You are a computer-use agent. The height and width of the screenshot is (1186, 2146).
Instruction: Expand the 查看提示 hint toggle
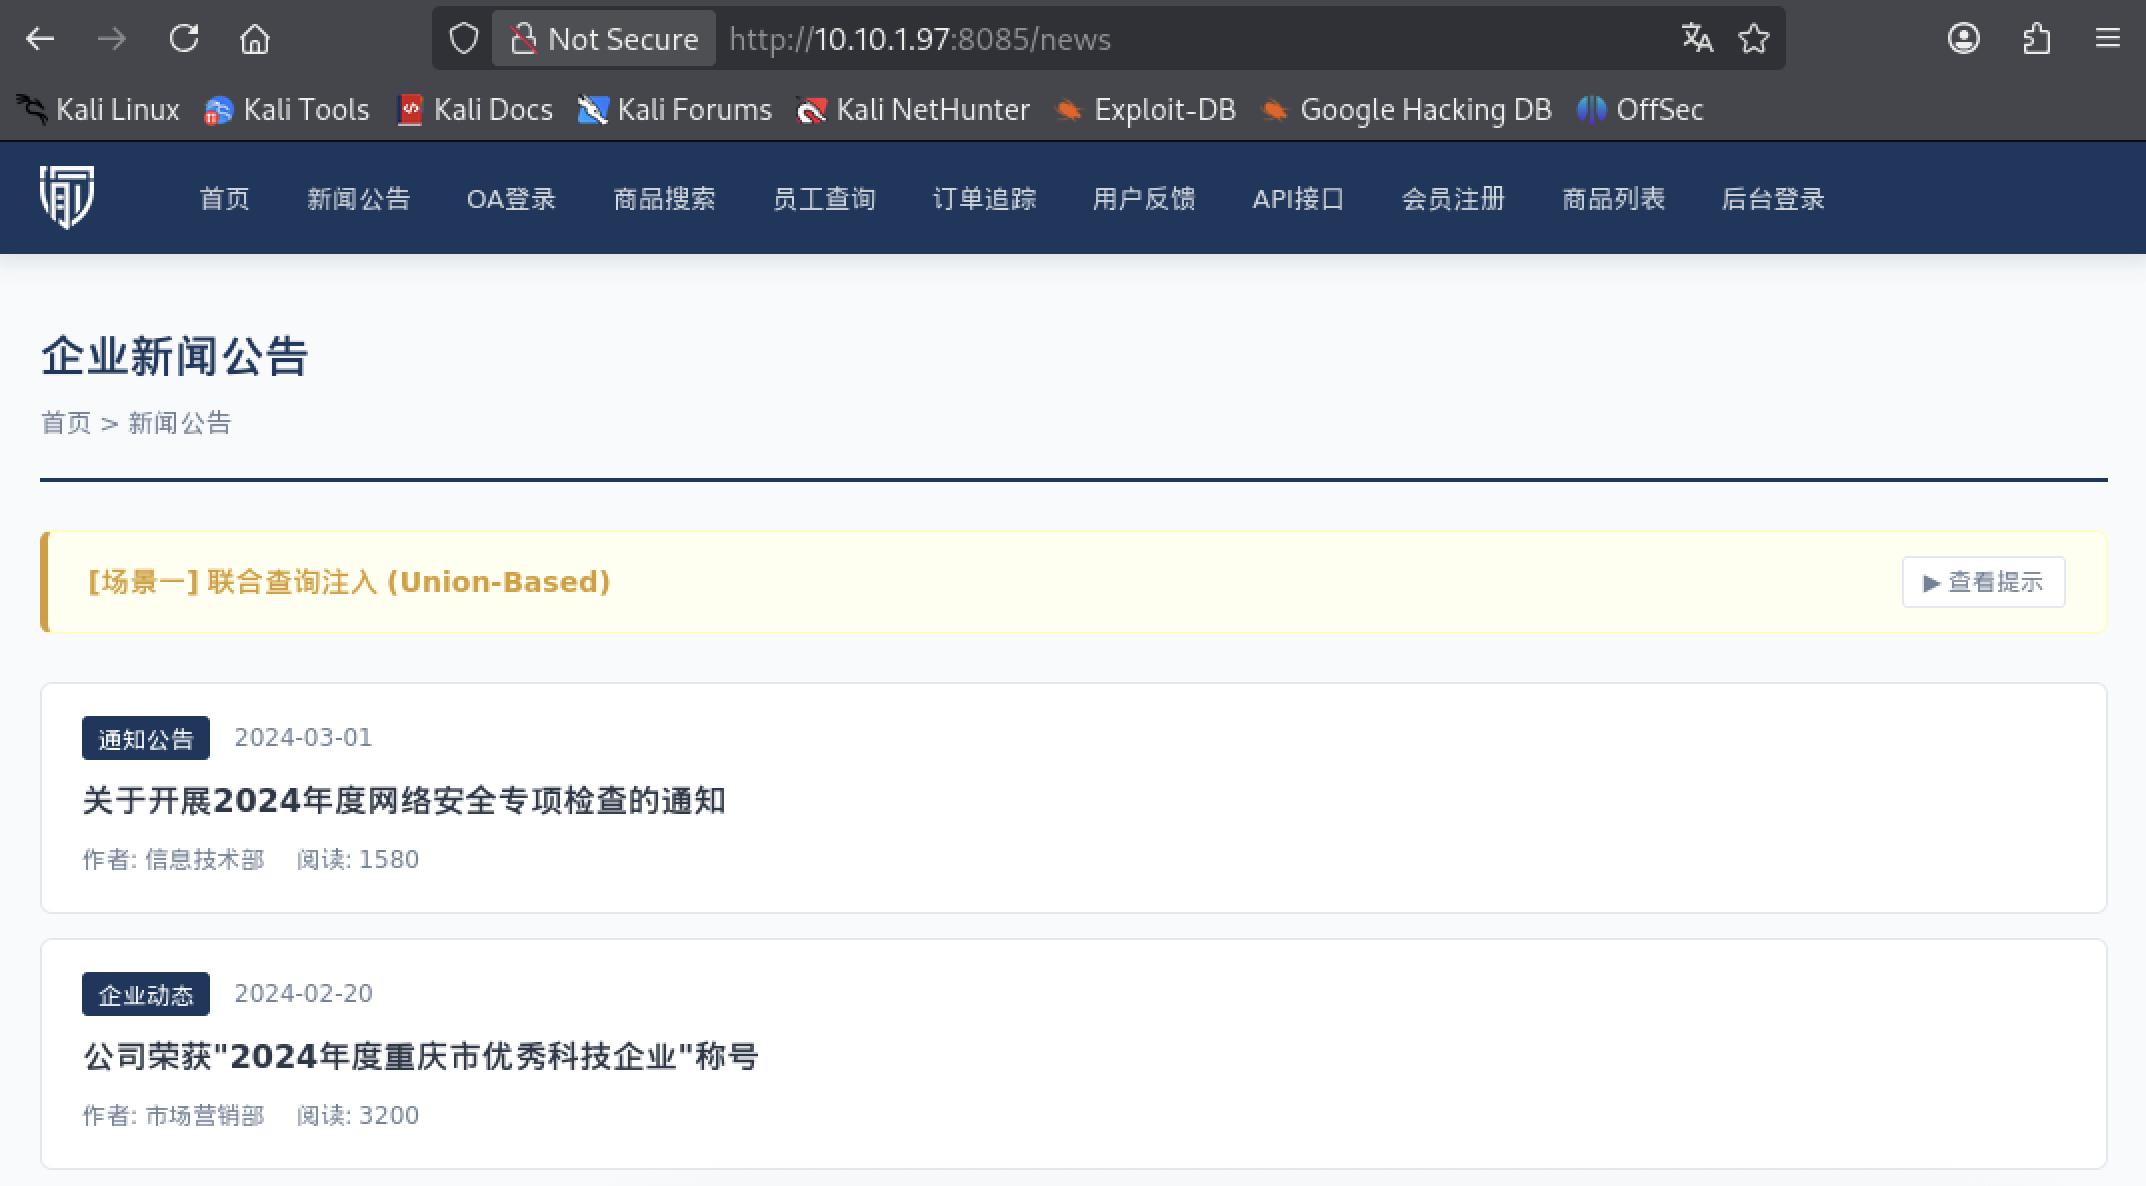pos(1983,582)
